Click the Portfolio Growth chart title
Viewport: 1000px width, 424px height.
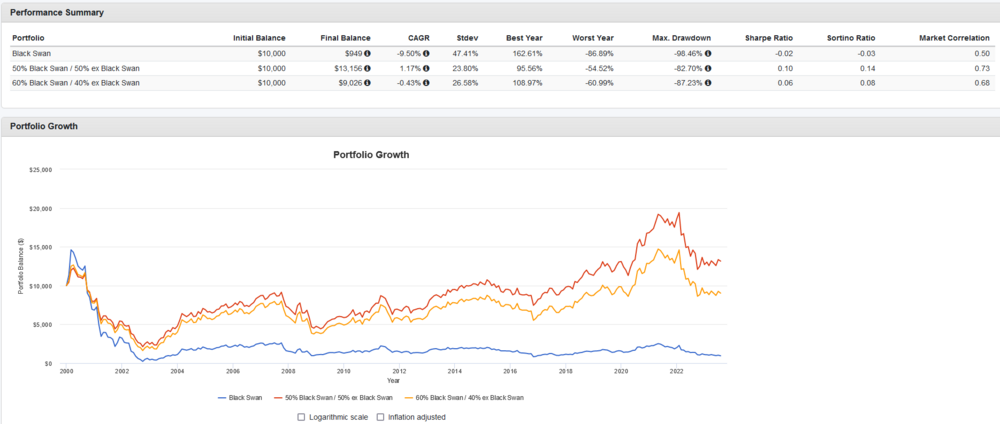pyautogui.click(x=370, y=155)
